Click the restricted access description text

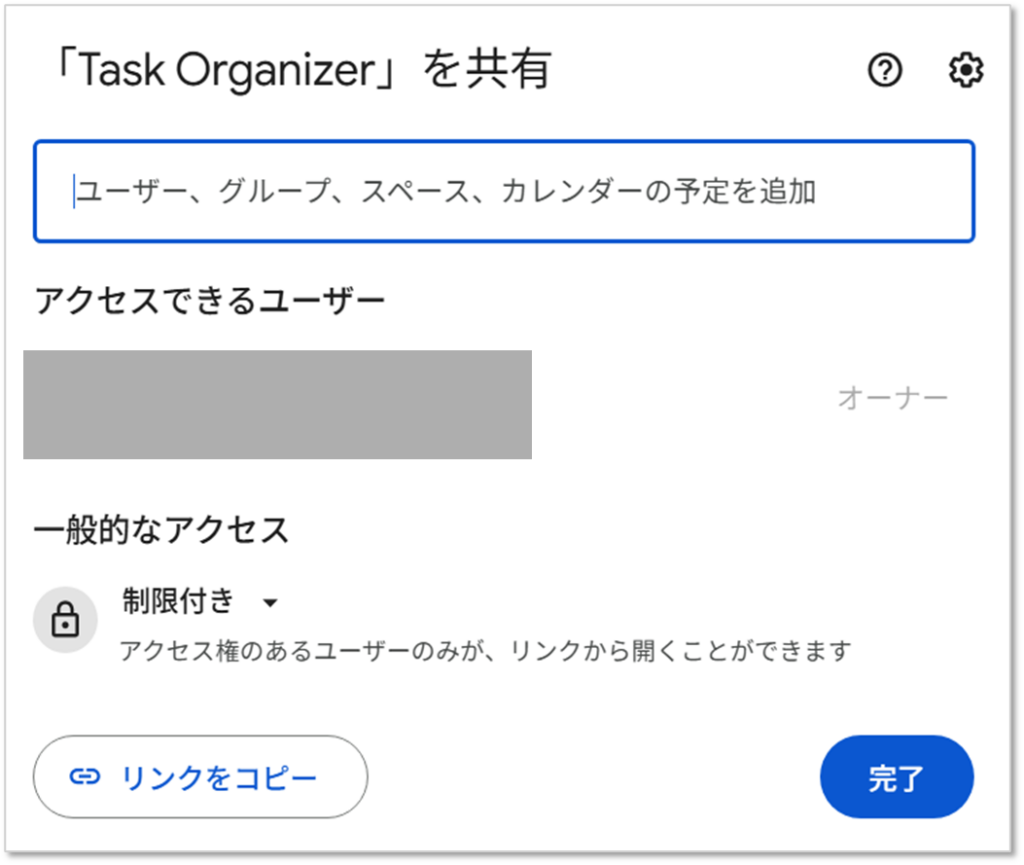(485, 651)
